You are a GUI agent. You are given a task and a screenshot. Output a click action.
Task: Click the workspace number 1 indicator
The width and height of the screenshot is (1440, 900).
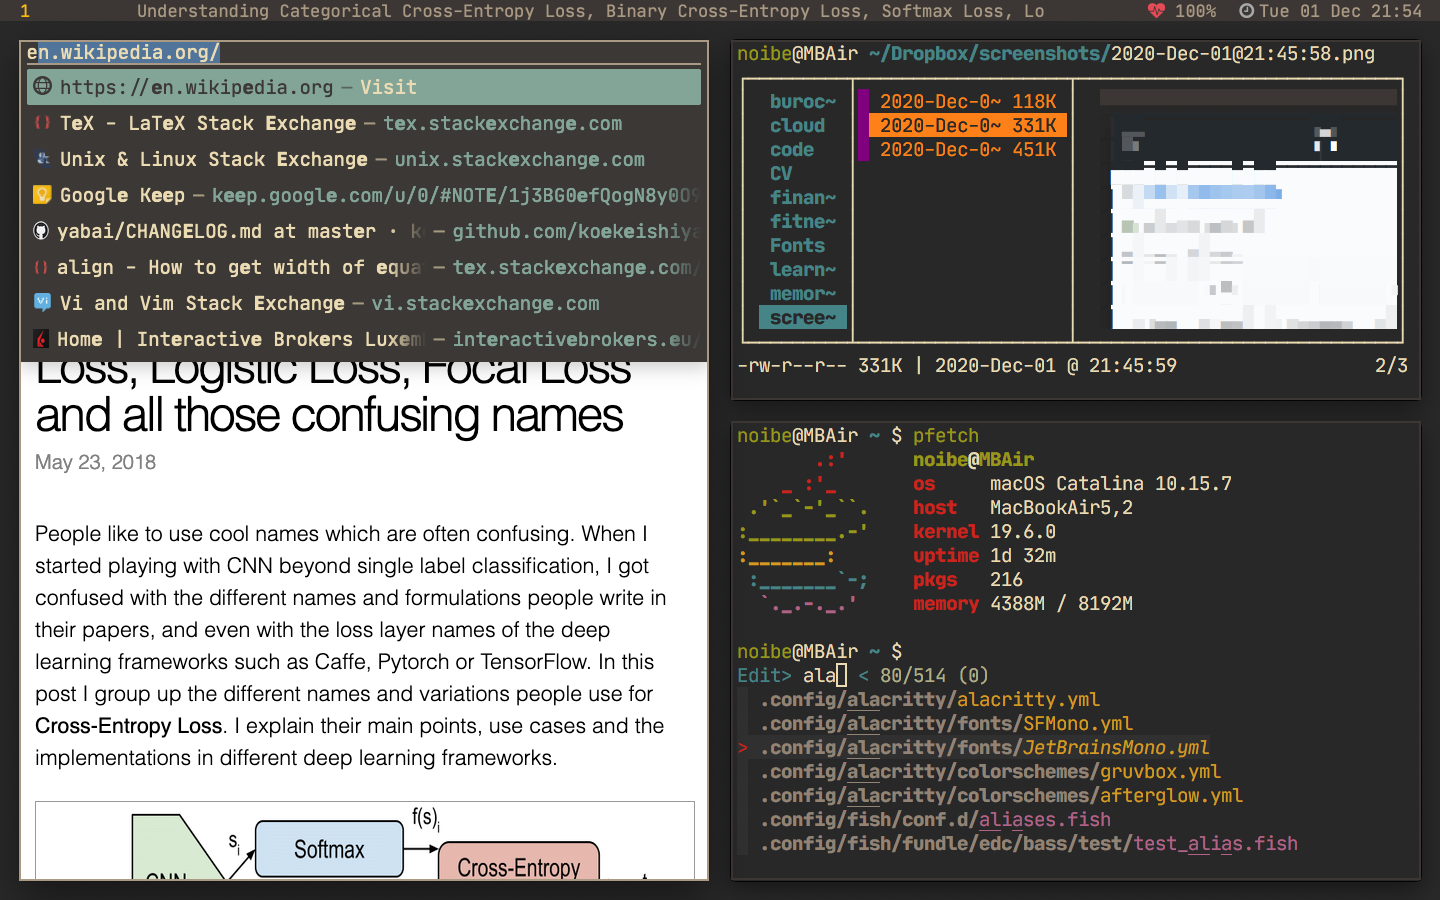[x=24, y=11]
